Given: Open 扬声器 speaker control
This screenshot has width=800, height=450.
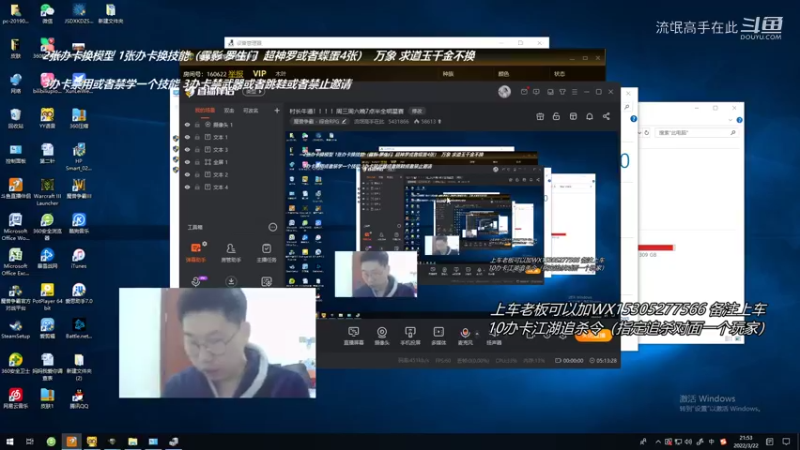Looking at the screenshot, I should point(493,336).
